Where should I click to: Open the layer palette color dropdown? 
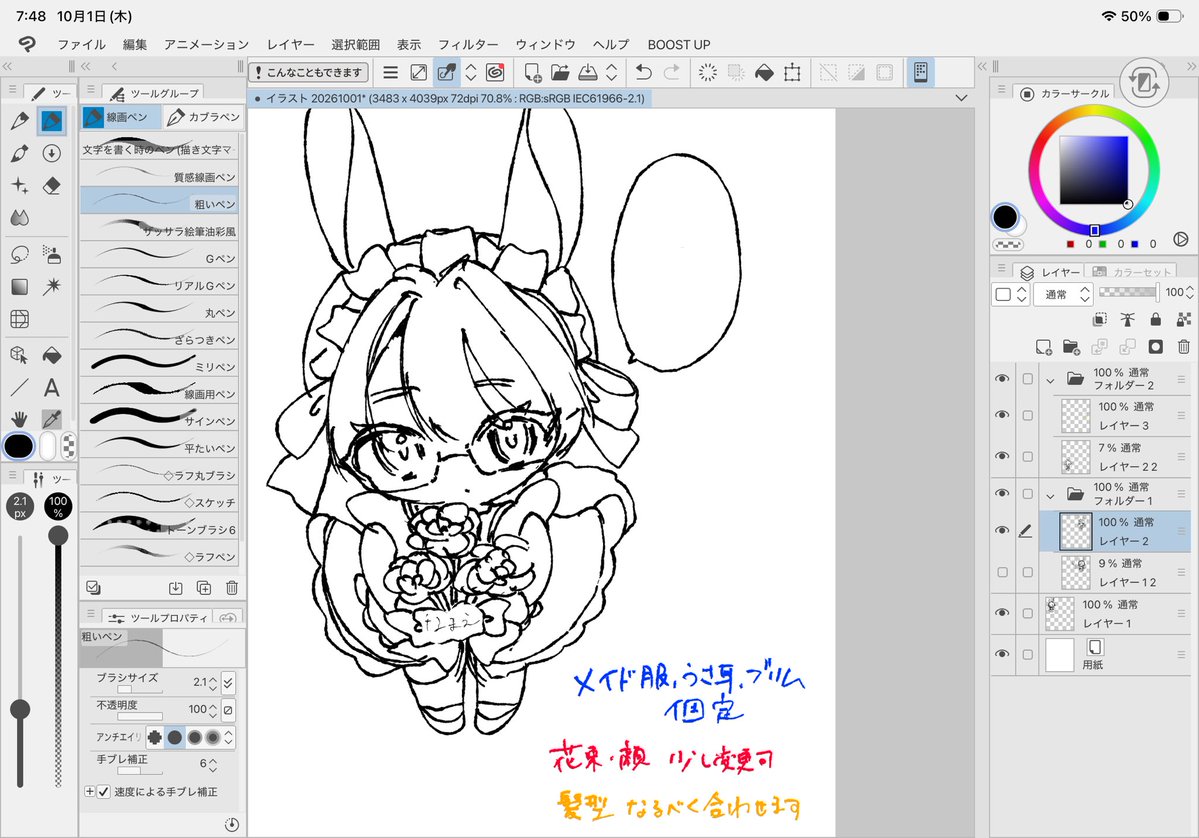pyautogui.click(x=1009, y=294)
